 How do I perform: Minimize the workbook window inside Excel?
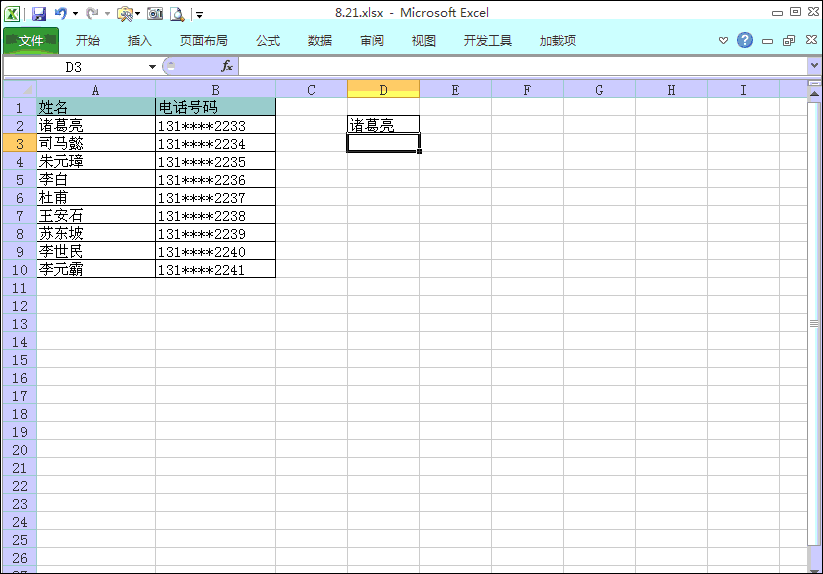[x=767, y=41]
